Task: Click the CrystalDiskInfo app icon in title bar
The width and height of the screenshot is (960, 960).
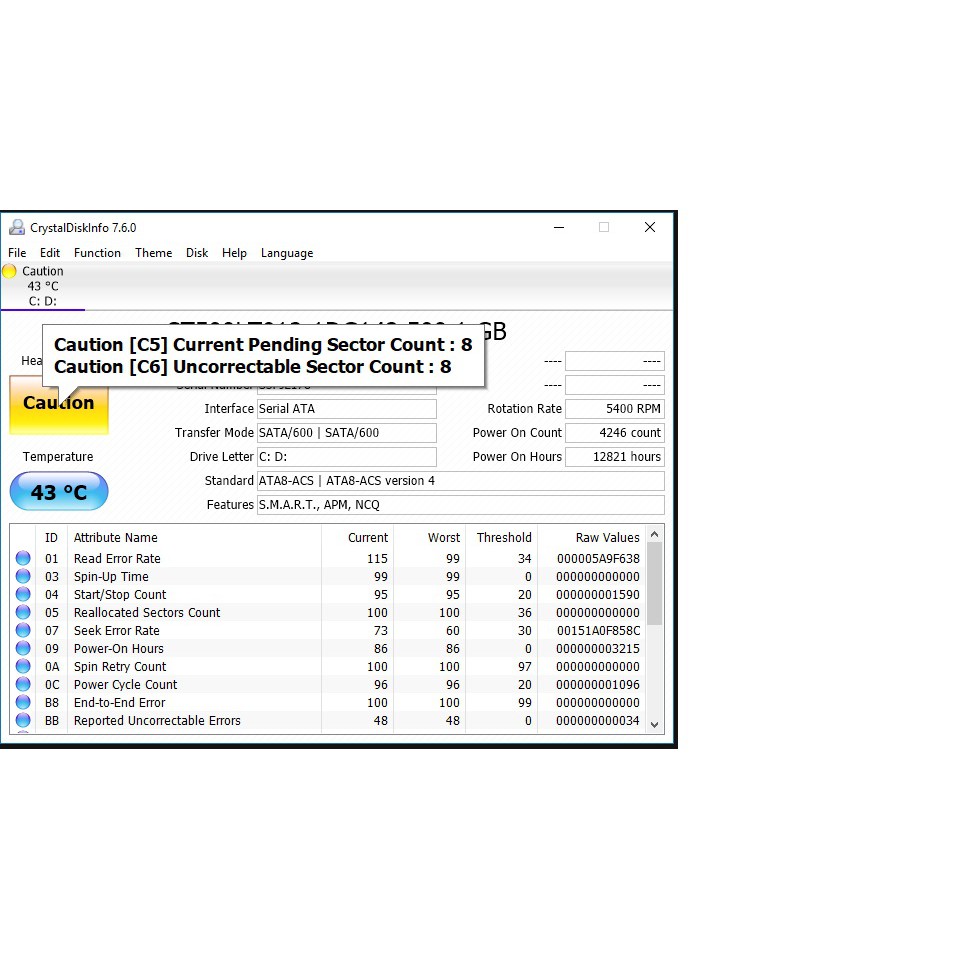Action: coord(17,228)
